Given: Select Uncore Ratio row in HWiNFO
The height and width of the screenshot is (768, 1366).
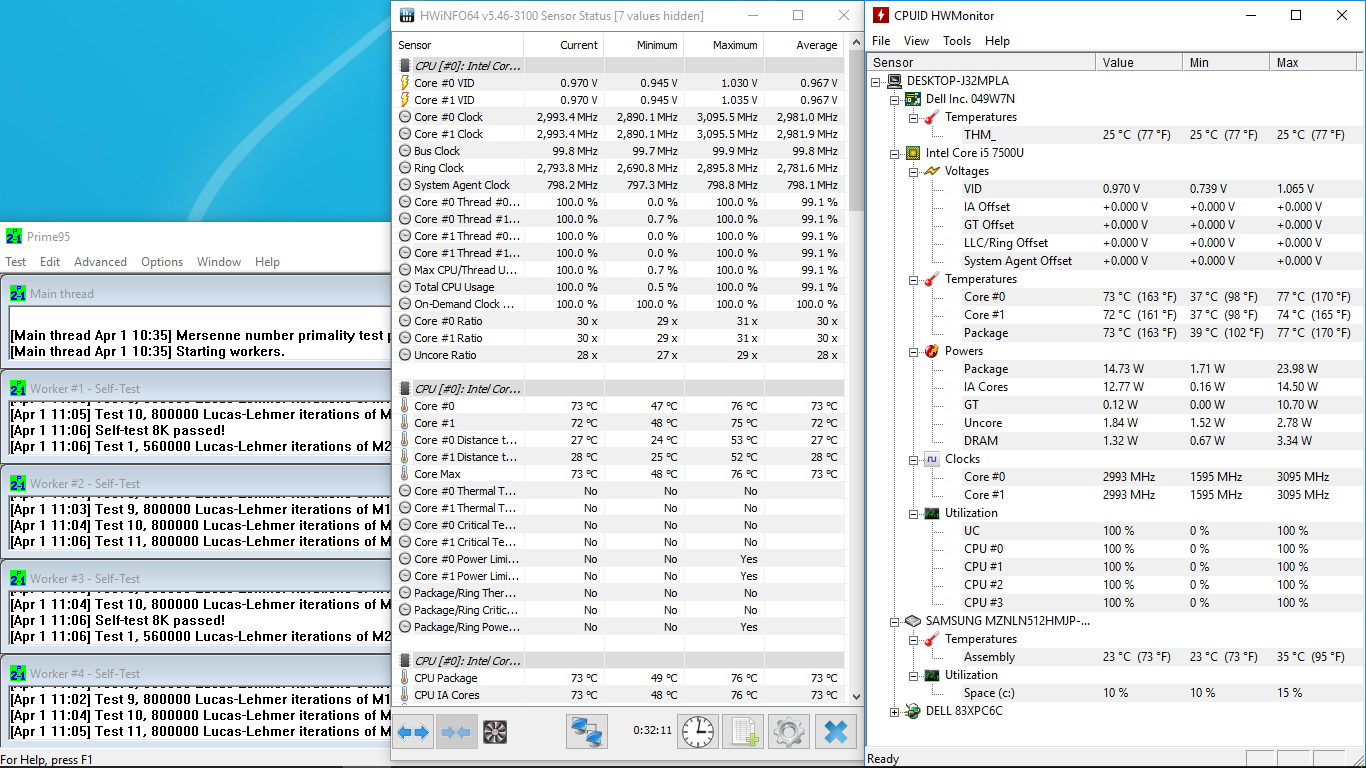Looking at the screenshot, I should point(619,355).
